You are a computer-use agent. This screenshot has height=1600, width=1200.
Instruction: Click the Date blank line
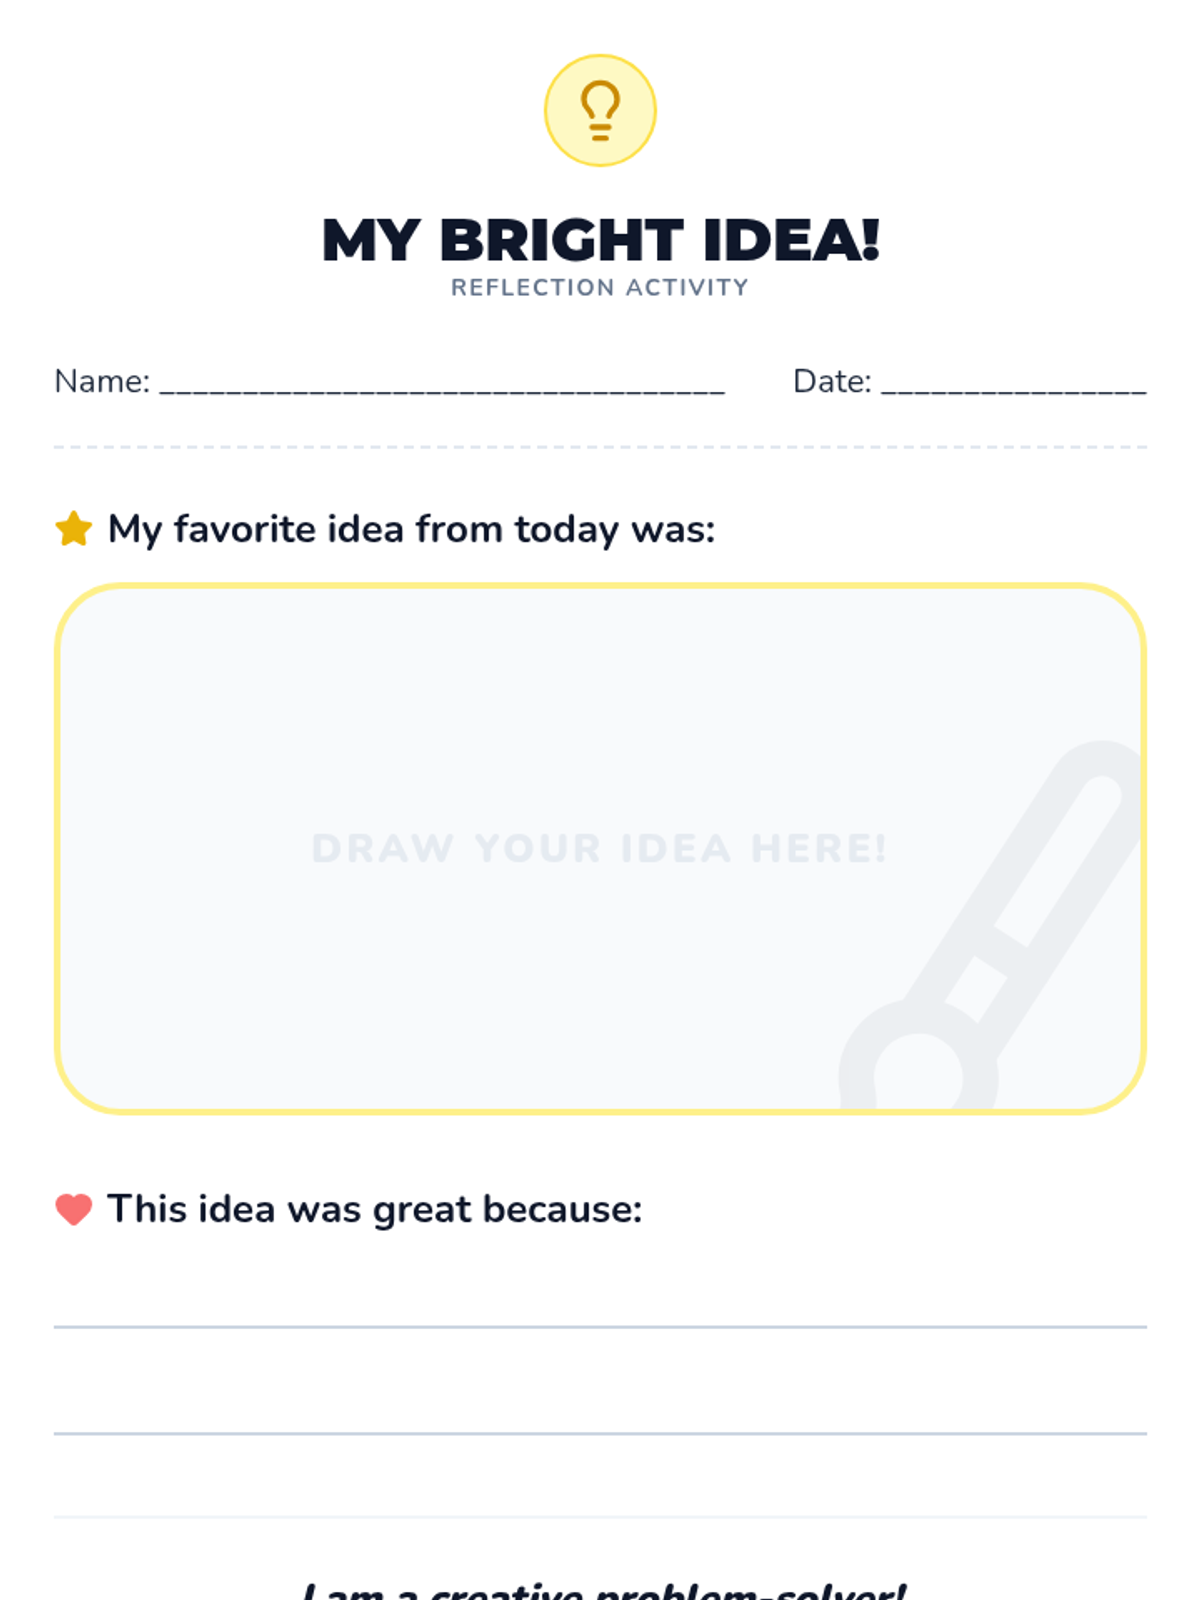(1013, 390)
